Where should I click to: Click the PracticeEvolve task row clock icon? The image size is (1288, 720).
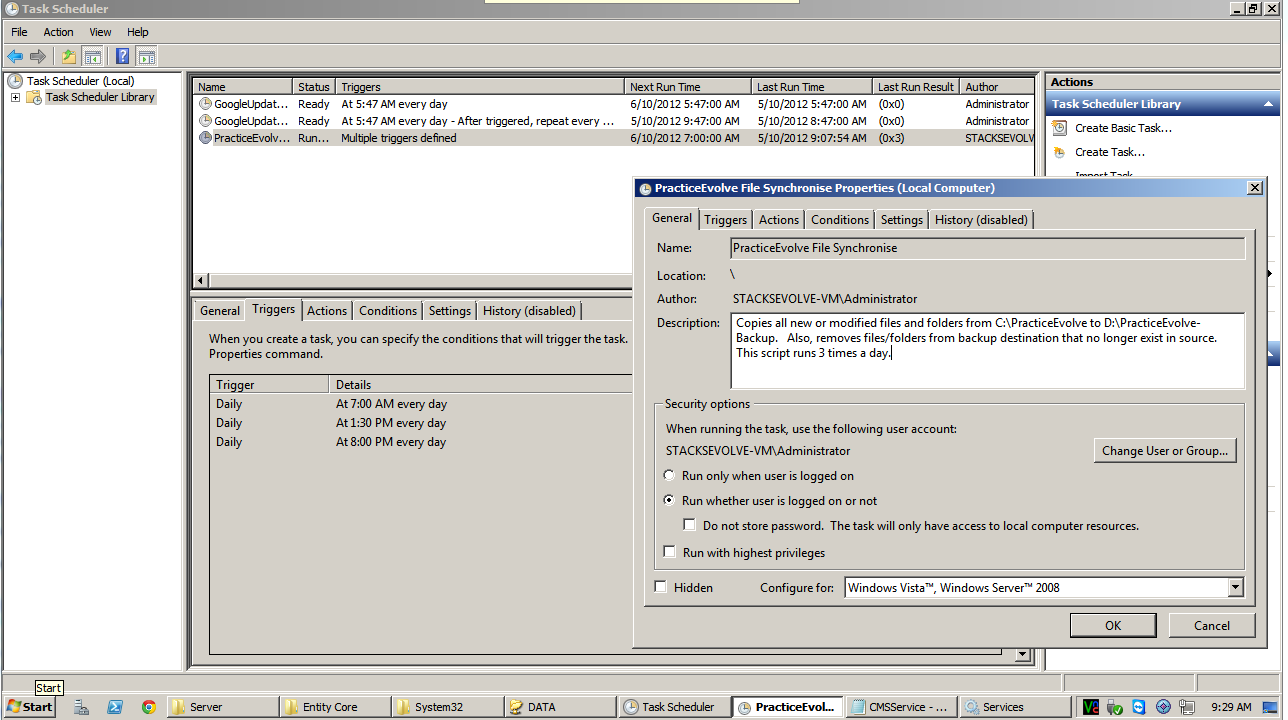[205, 138]
